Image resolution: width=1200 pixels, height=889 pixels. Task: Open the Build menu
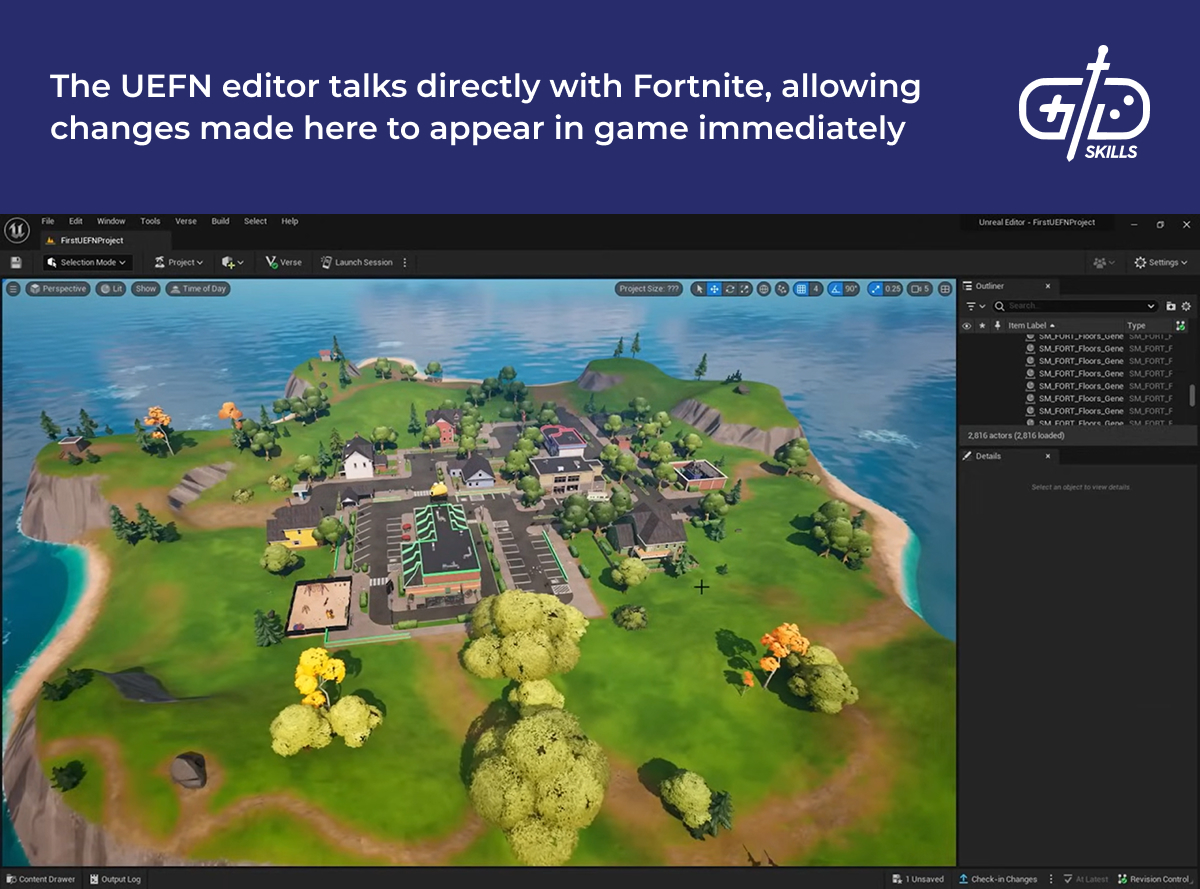[x=220, y=221]
